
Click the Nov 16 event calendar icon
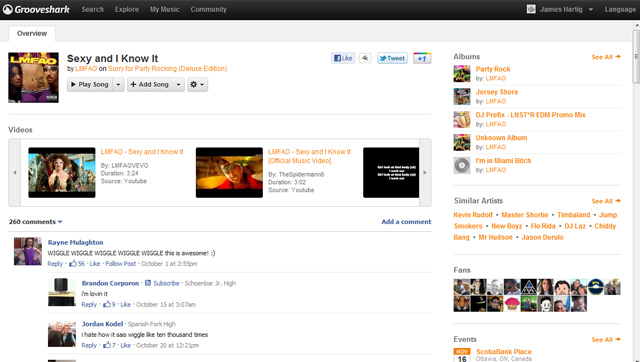point(462,355)
